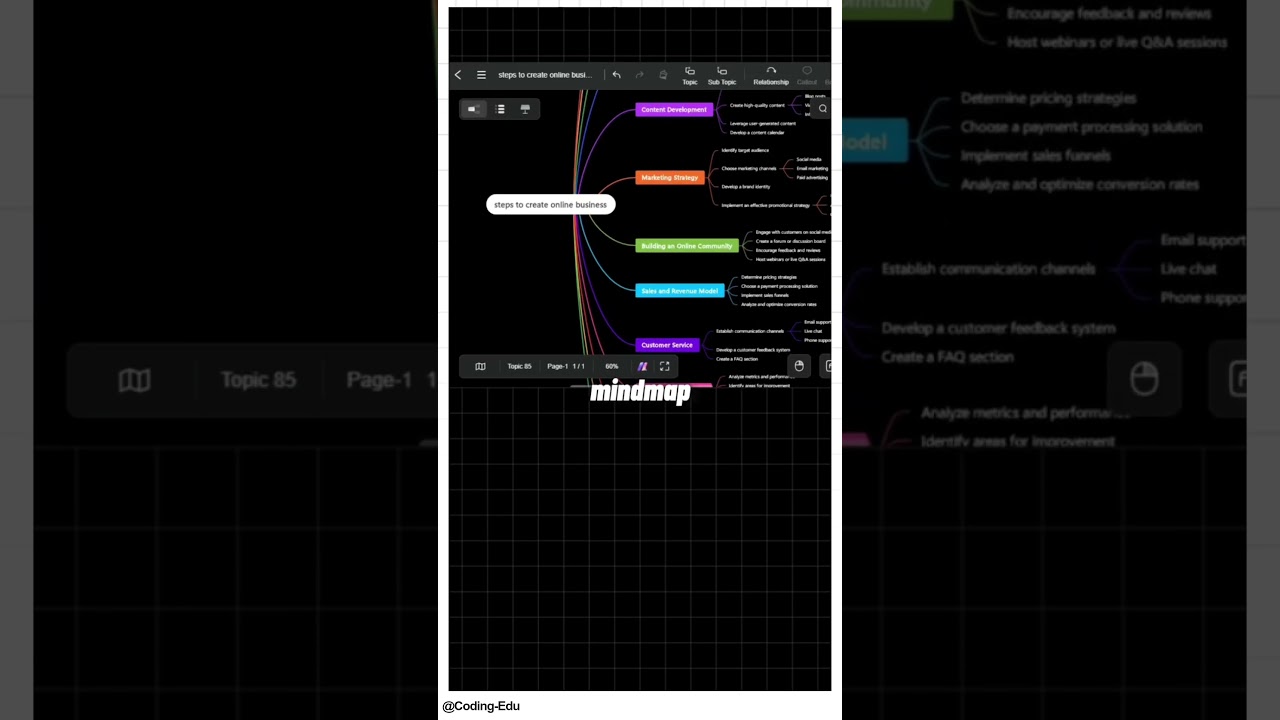Select the 'Social media' leaf node
The image size is (1280, 720).
[x=809, y=159]
